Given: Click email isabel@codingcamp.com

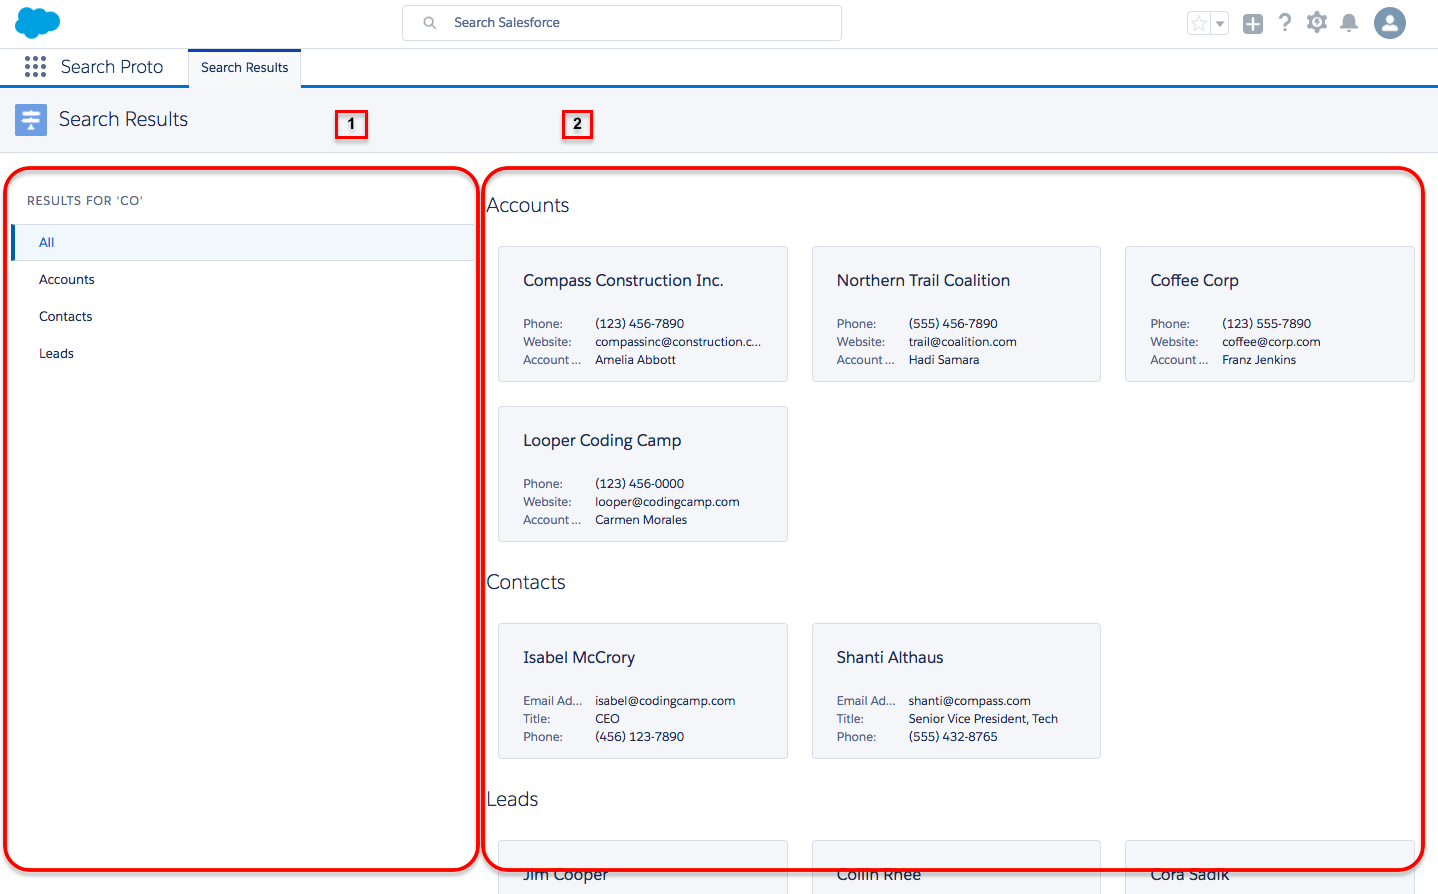Looking at the screenshot, I should [665, 701].
